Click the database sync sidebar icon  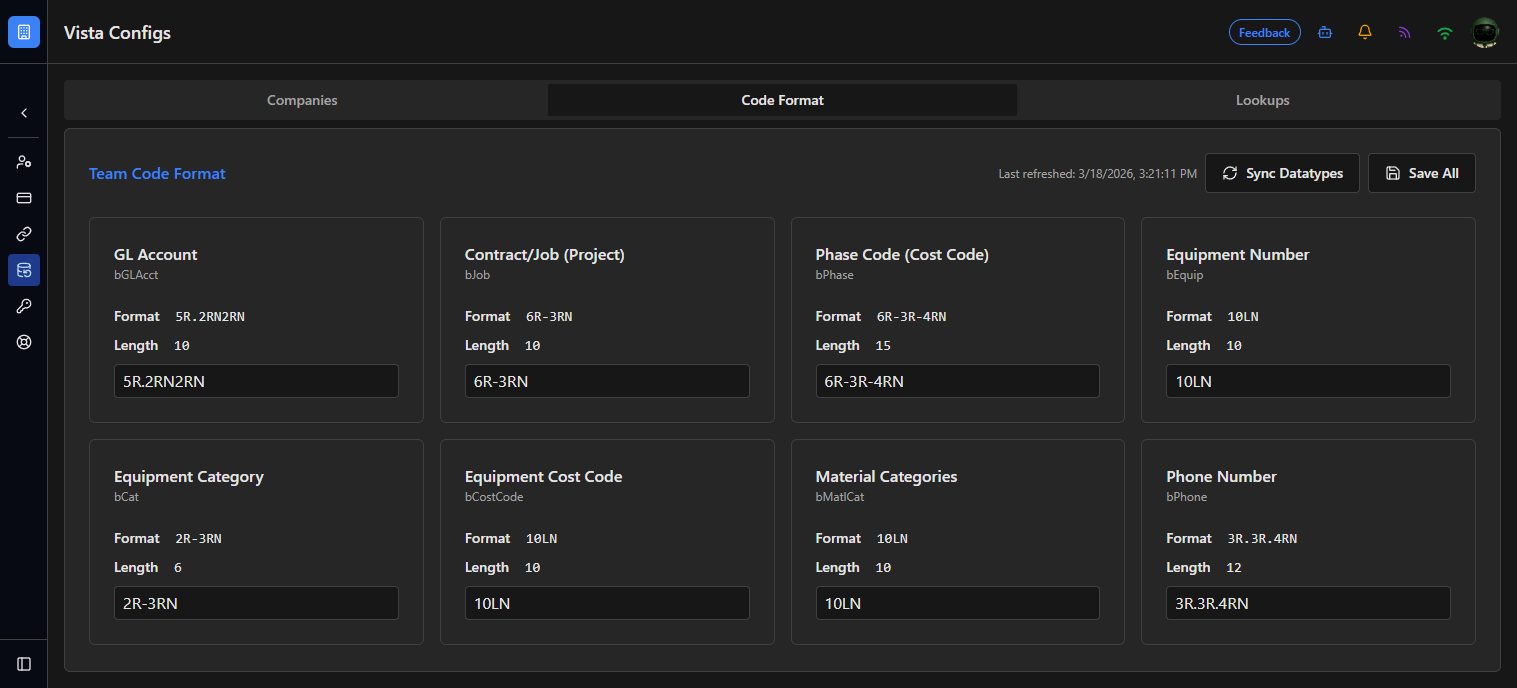pyautogui.click(x=24, y=270)
